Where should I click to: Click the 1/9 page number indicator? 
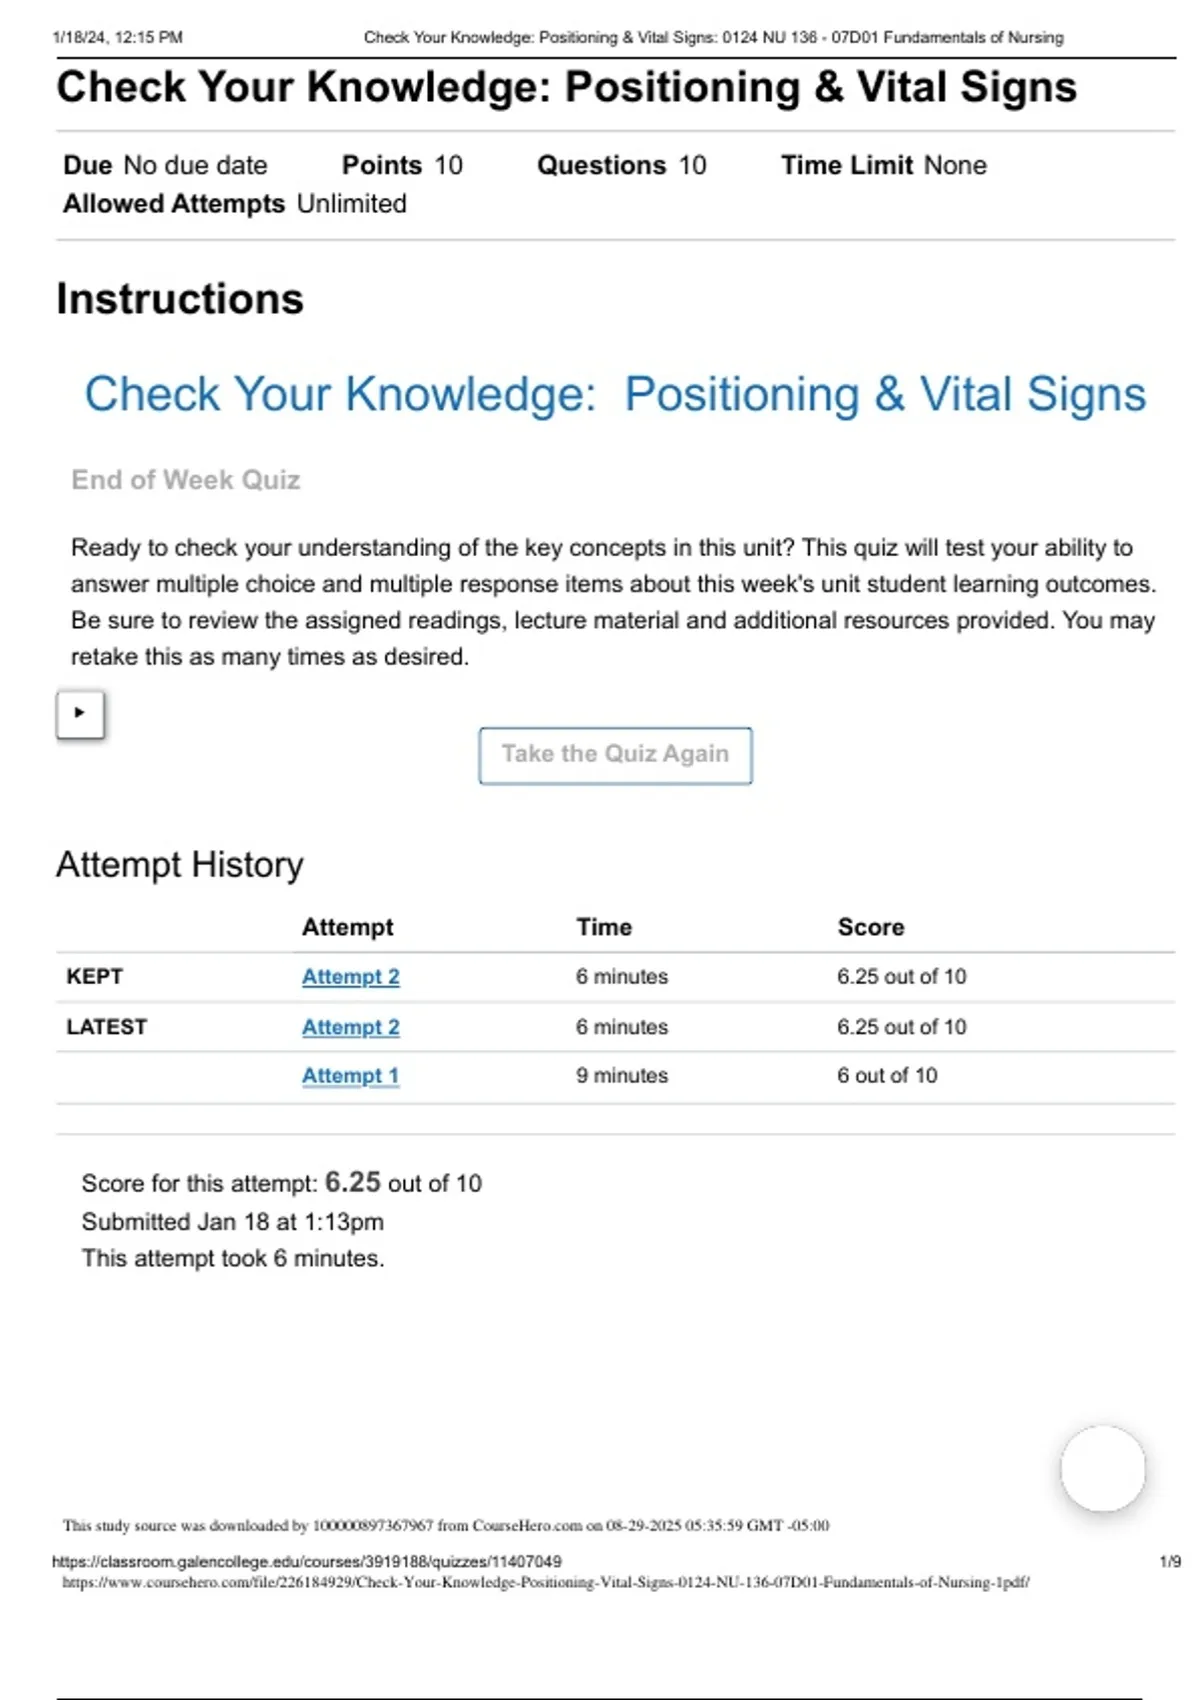(1169, 1561)
